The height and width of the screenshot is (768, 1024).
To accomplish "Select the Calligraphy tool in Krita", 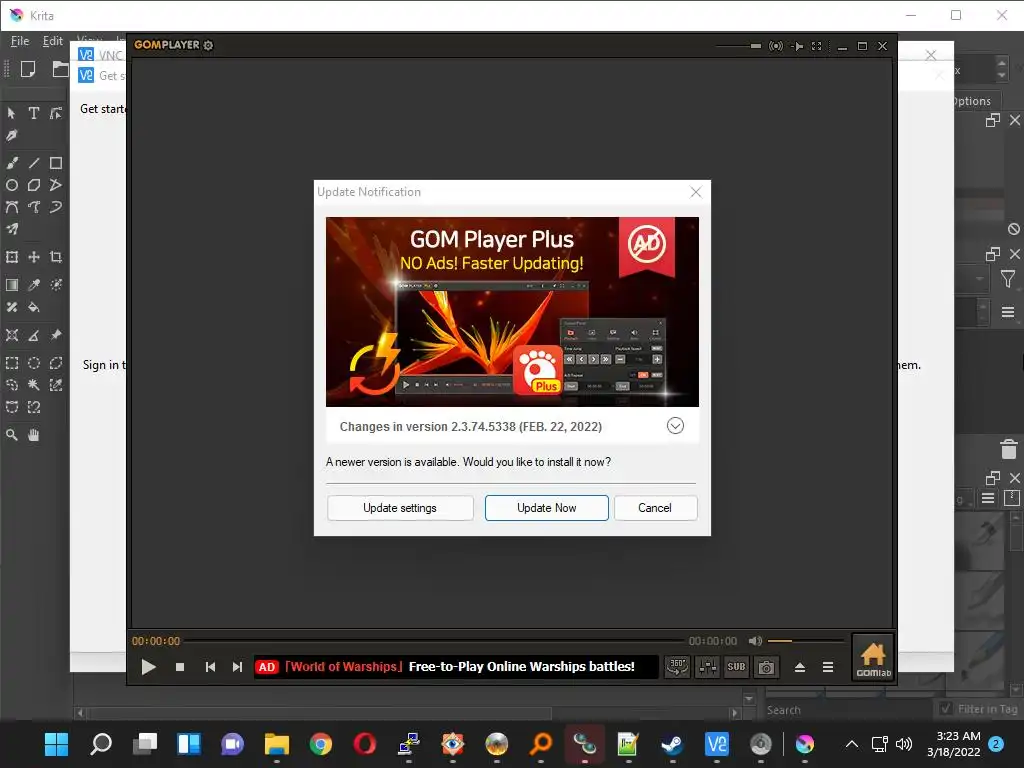I will click(x=12, y=135).
